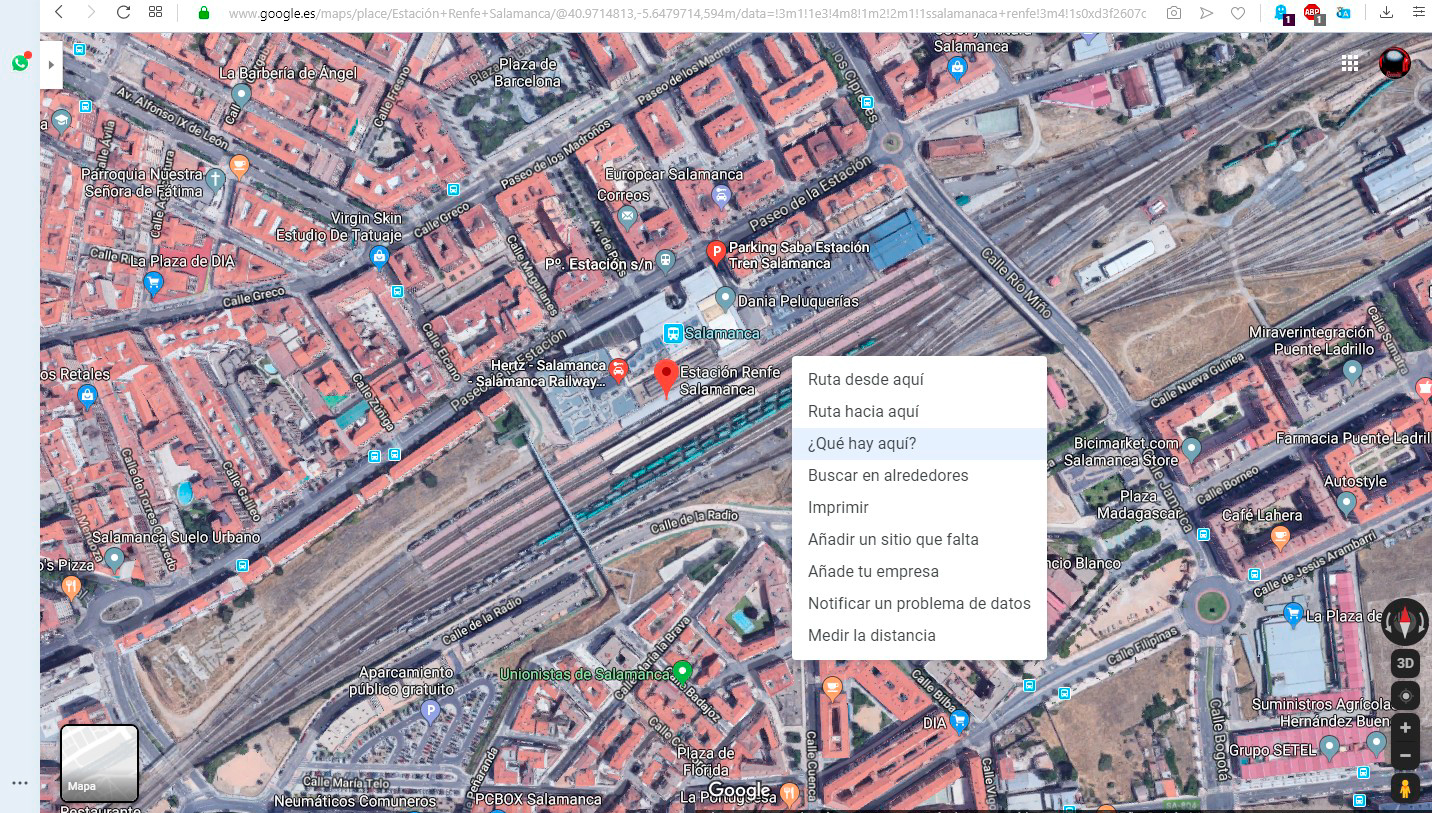The image size is (1432, 813).
Task: Open the browser downloads icon
Action: [1386, 13]
